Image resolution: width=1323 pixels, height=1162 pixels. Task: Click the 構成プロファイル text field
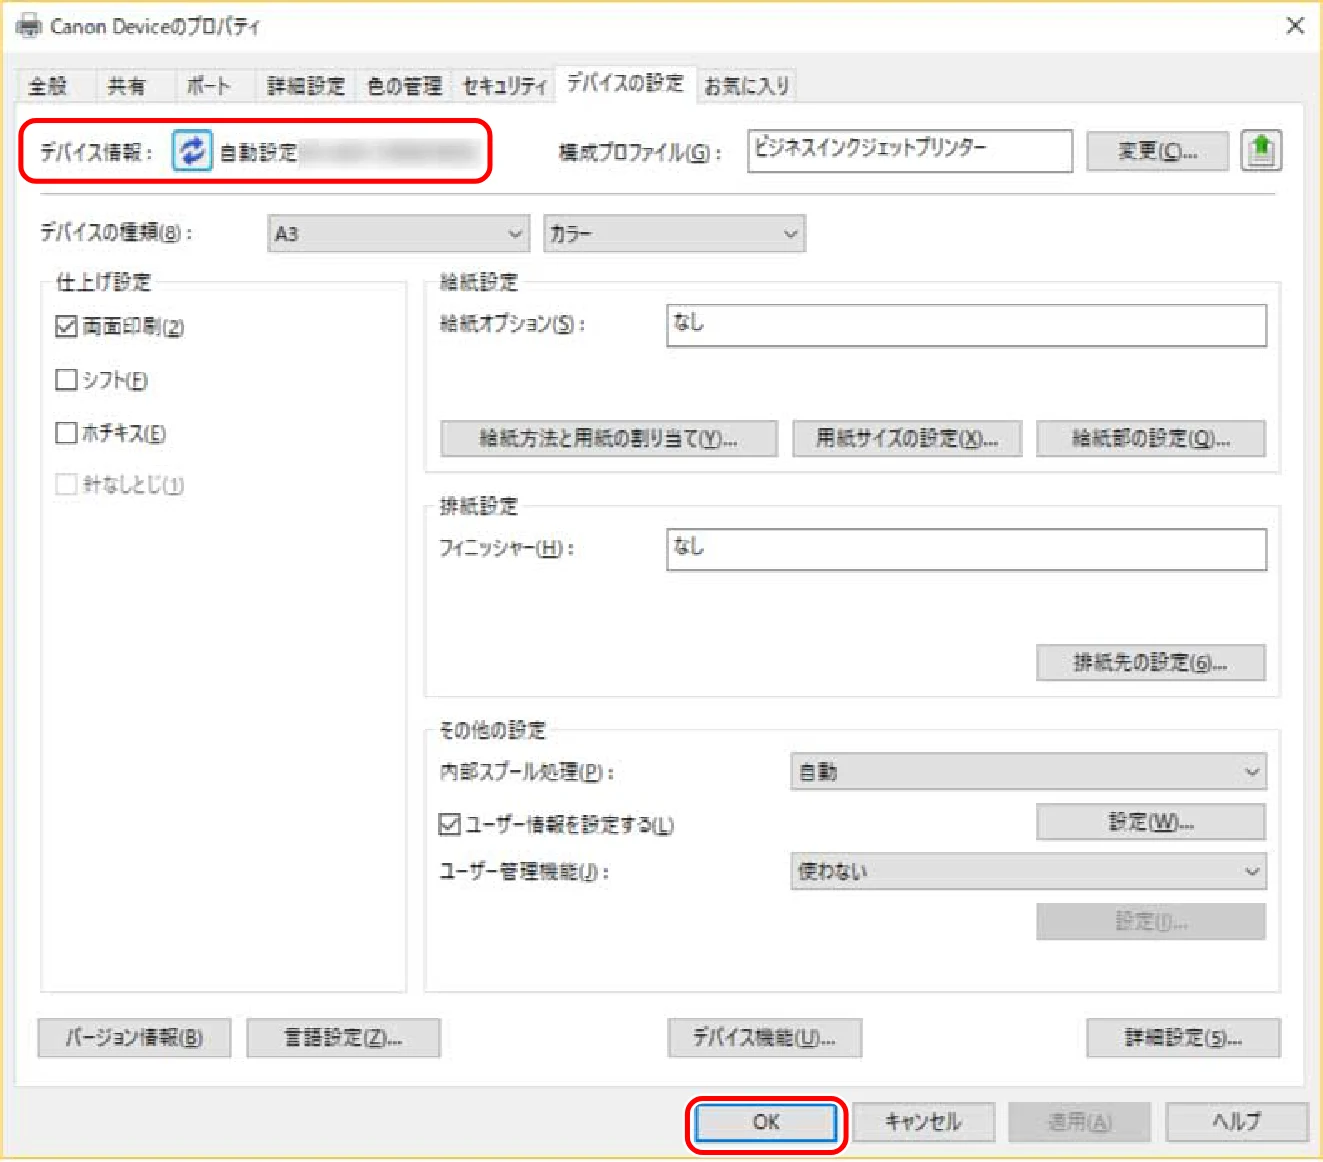point(910,151)
